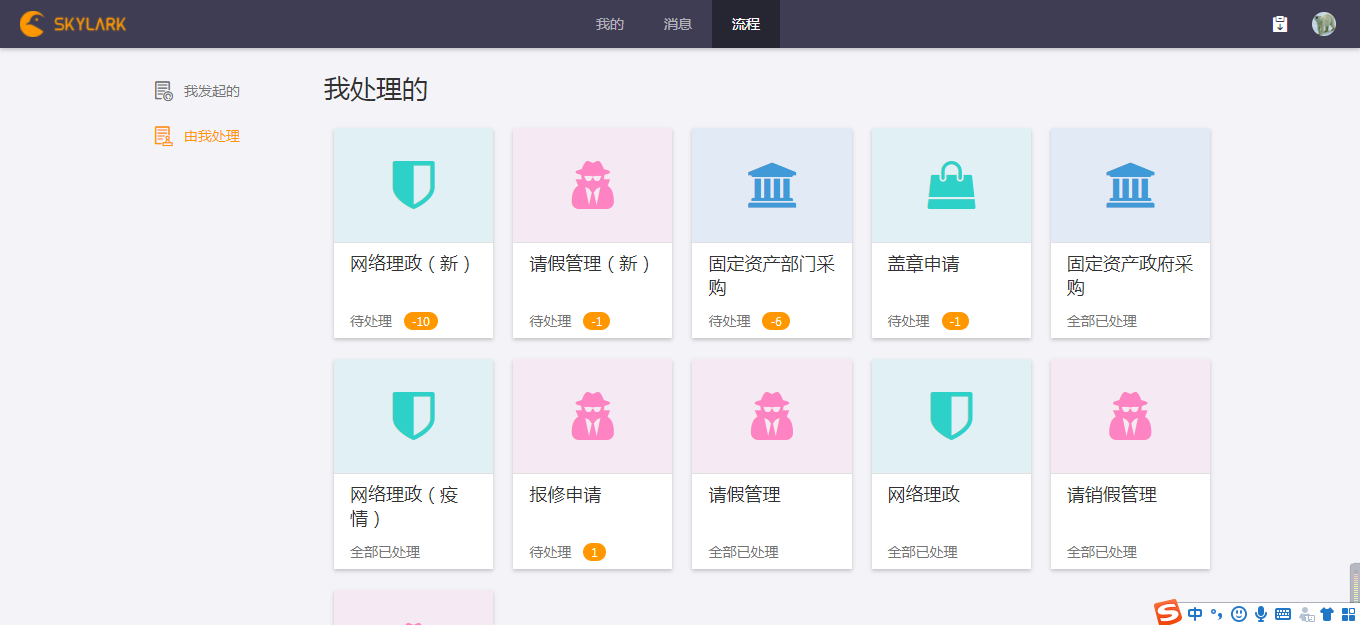Open the 网络理政（疫情）card title
1360x625 pixels.
[x=404, y=507]
